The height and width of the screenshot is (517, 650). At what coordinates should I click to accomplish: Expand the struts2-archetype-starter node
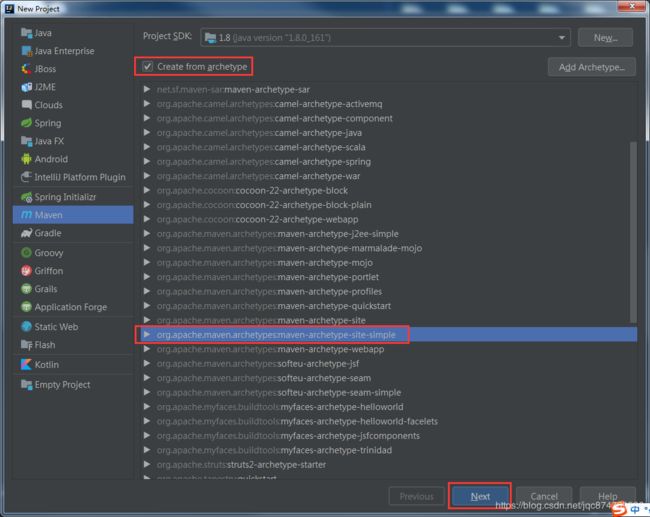tap(147, 464)
